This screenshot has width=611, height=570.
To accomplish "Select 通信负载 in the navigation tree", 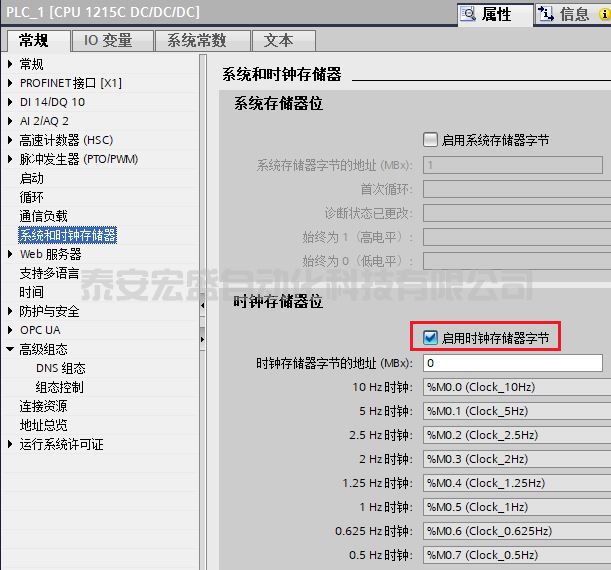I will (44, 216).
